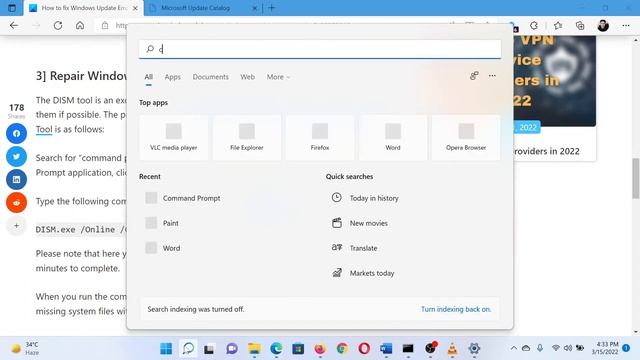640x360 pixels.
Task: Open search options ellipsis menu
Action: (492, 76)
